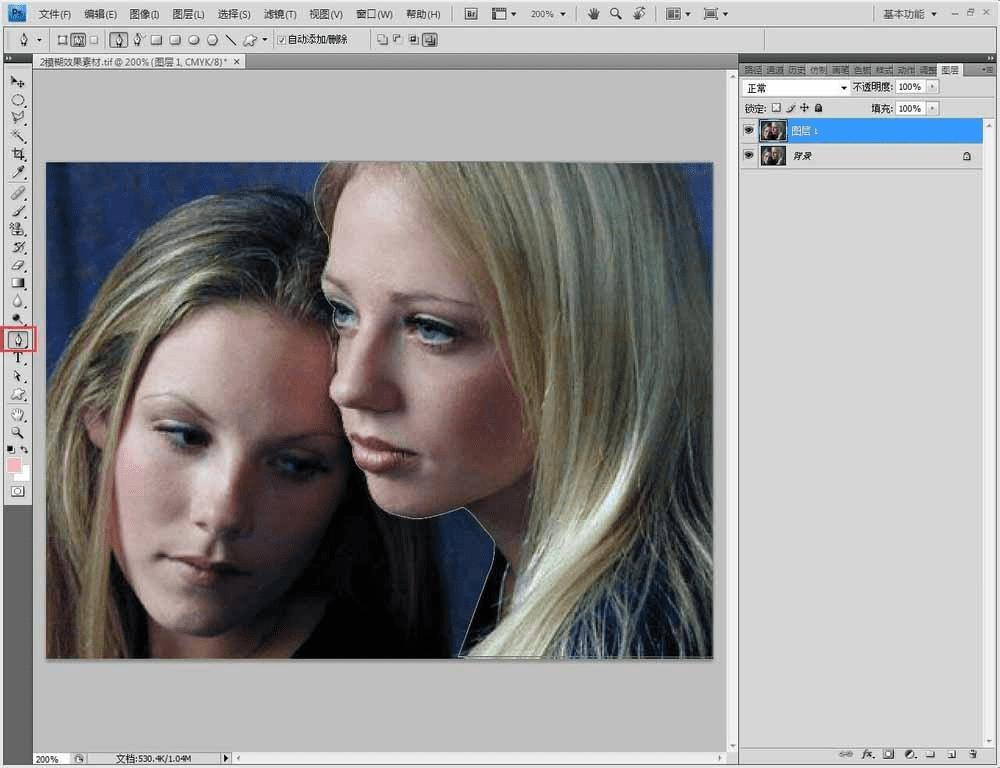
Task: Open the 基本功能 workspace dropdown
Action: [909, 13]
